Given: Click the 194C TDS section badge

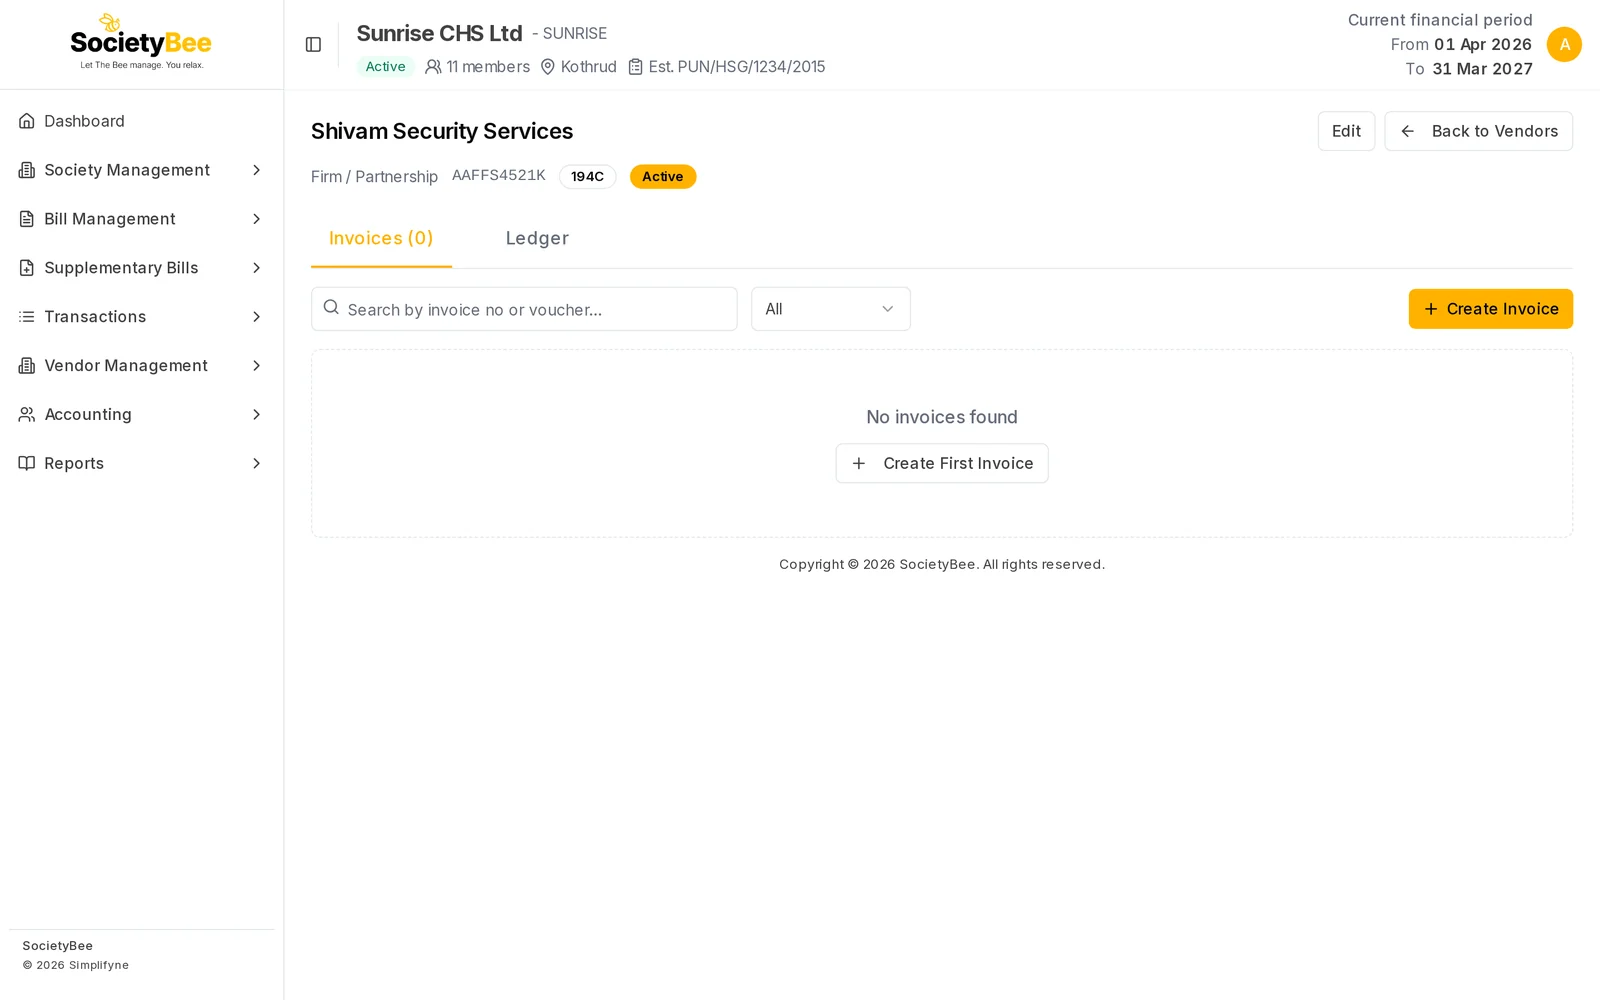Looking at the screenshot, I should 587,177.
